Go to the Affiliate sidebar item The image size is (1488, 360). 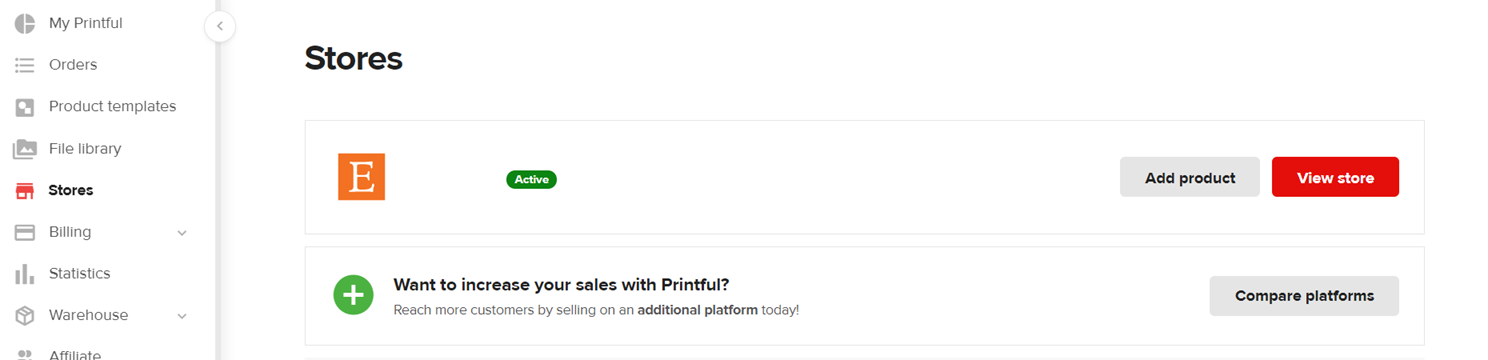click(x=75, y=354)
